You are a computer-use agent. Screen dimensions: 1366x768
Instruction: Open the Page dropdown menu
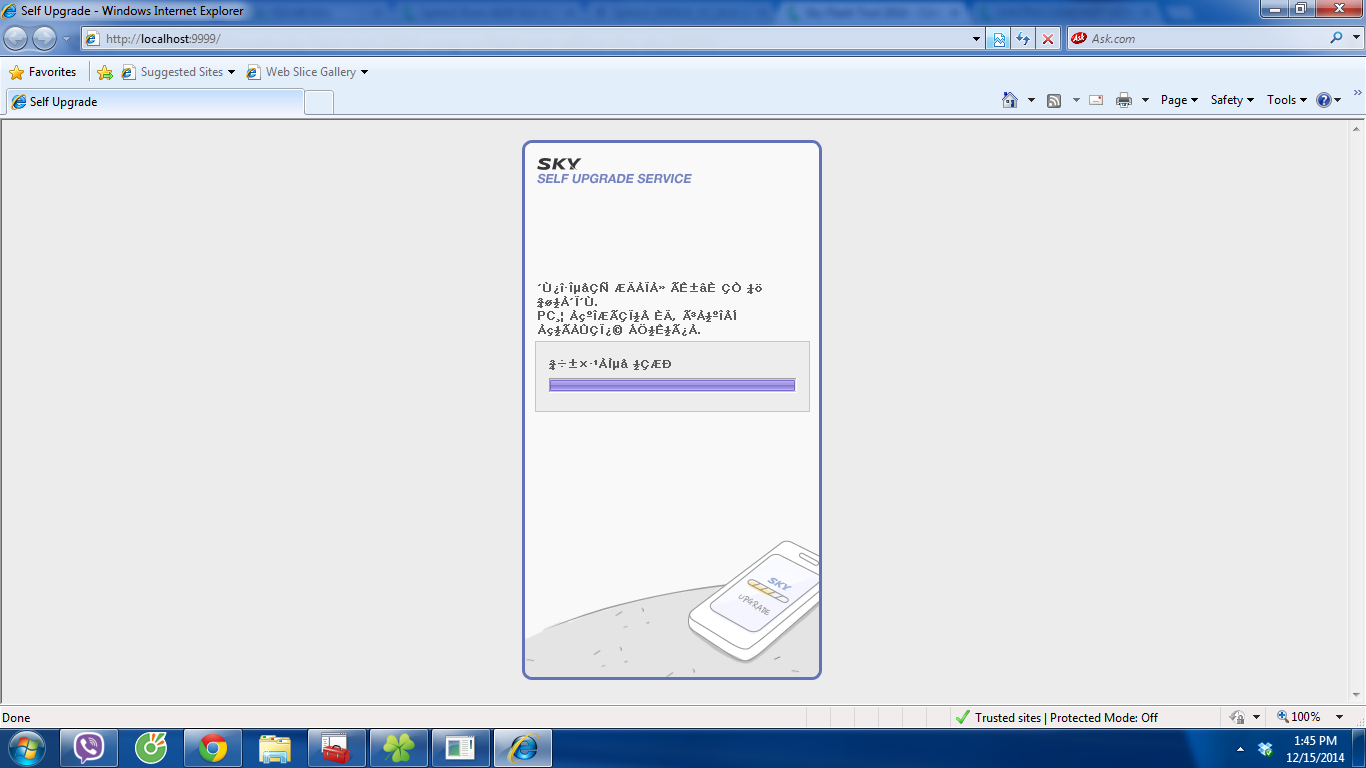point(1179,100)
